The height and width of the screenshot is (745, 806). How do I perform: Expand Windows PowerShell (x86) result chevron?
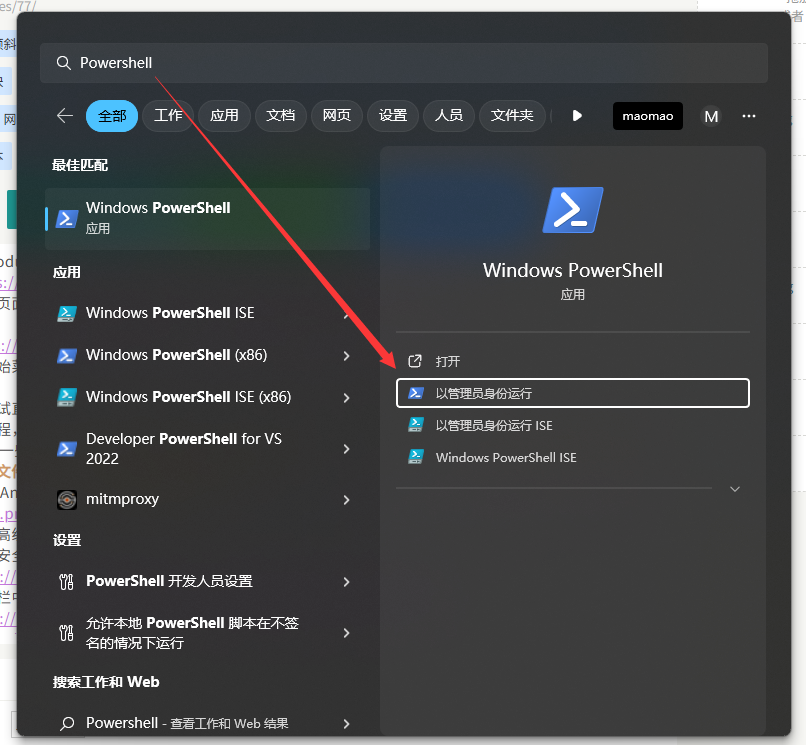click(346, 356)
